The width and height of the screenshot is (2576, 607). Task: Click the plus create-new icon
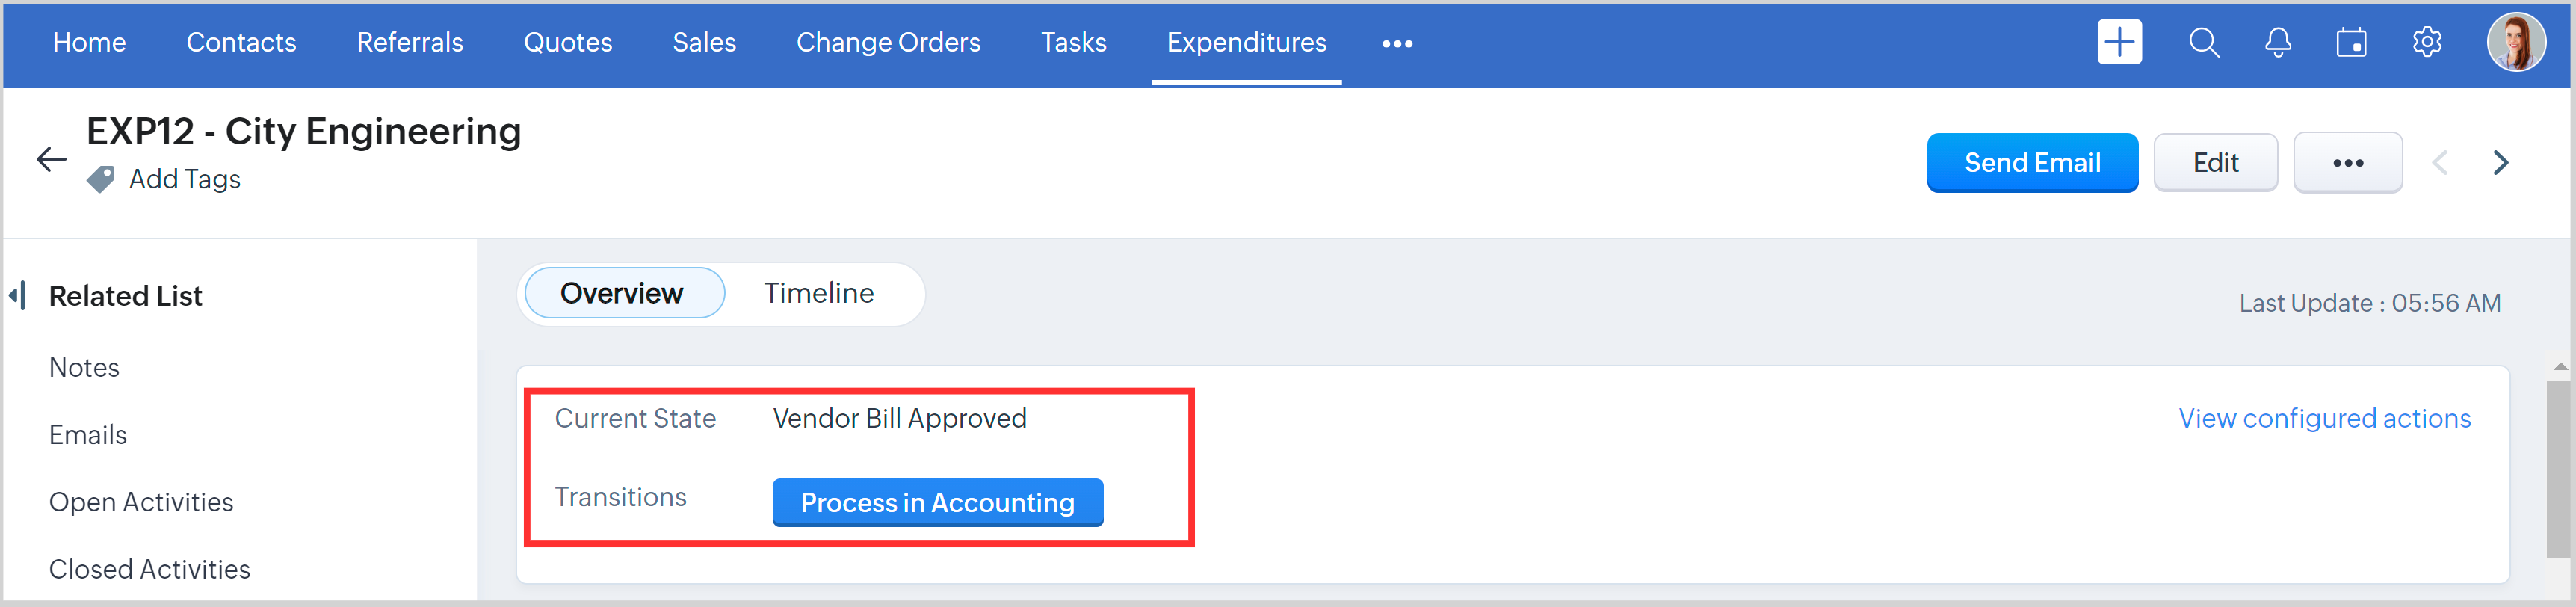[x=2119, y=43]
